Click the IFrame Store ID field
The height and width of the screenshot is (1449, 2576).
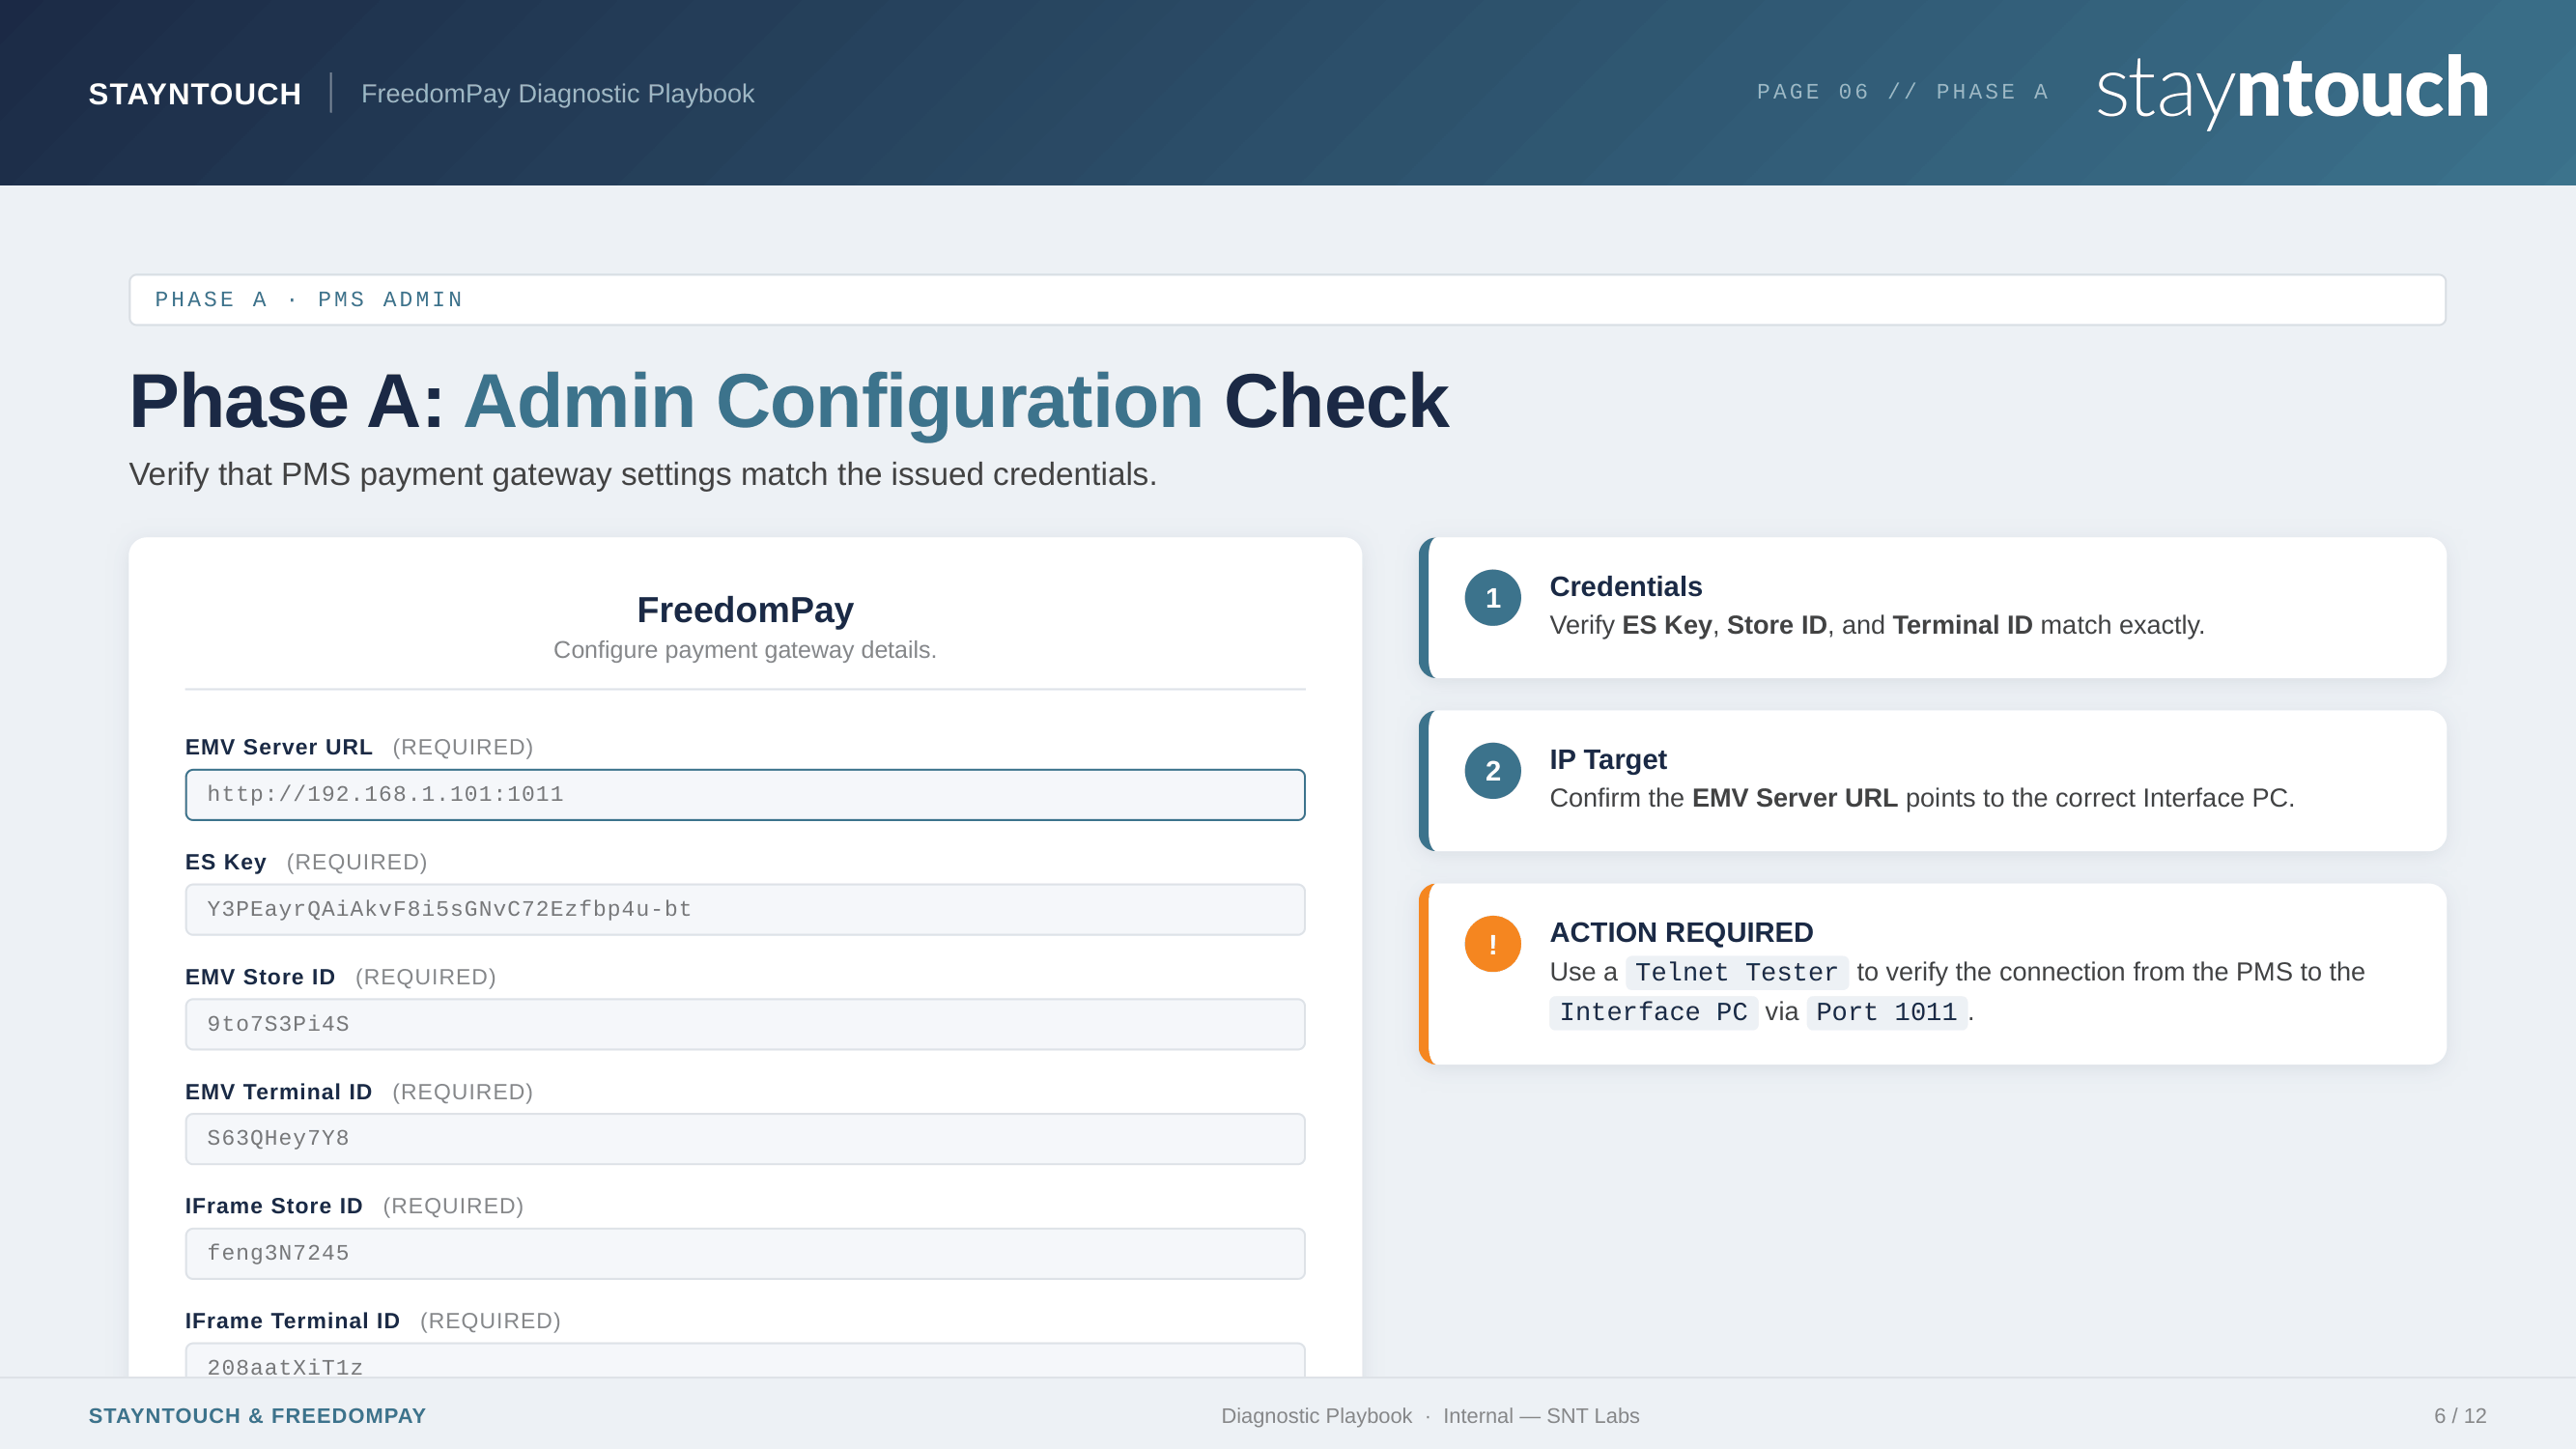coord(744,1253)
